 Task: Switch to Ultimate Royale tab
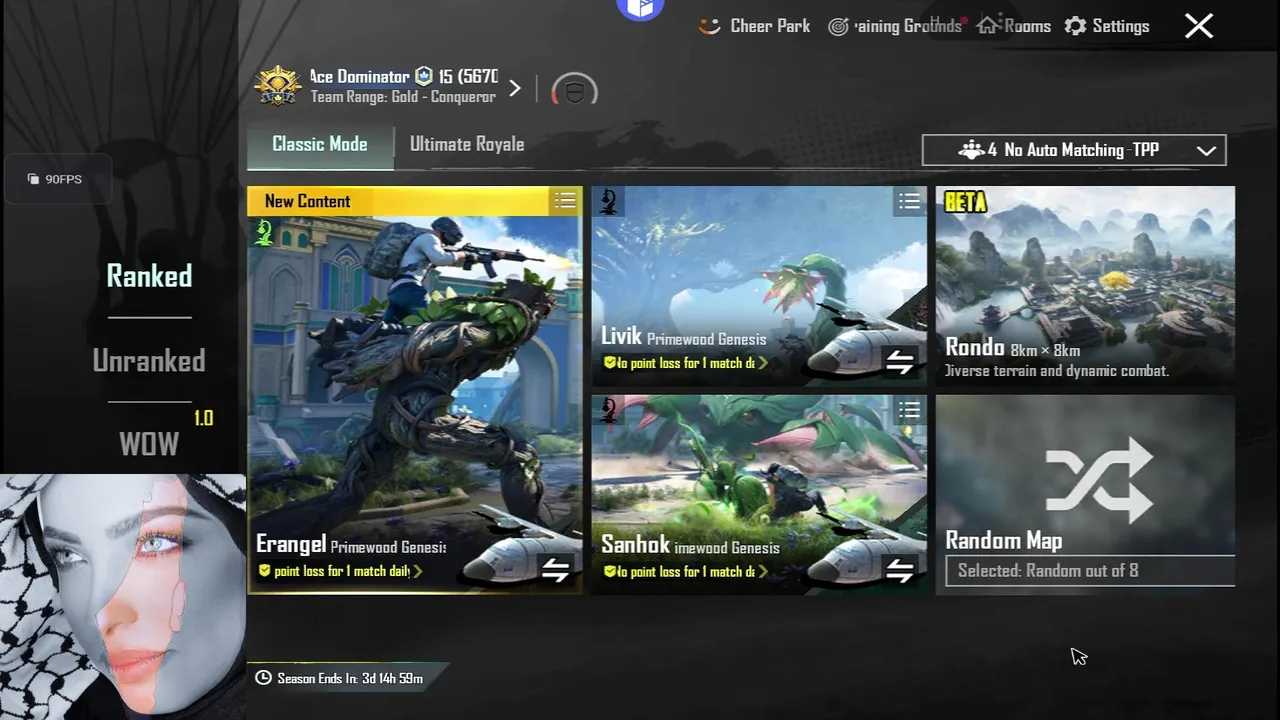pos(467,144)
